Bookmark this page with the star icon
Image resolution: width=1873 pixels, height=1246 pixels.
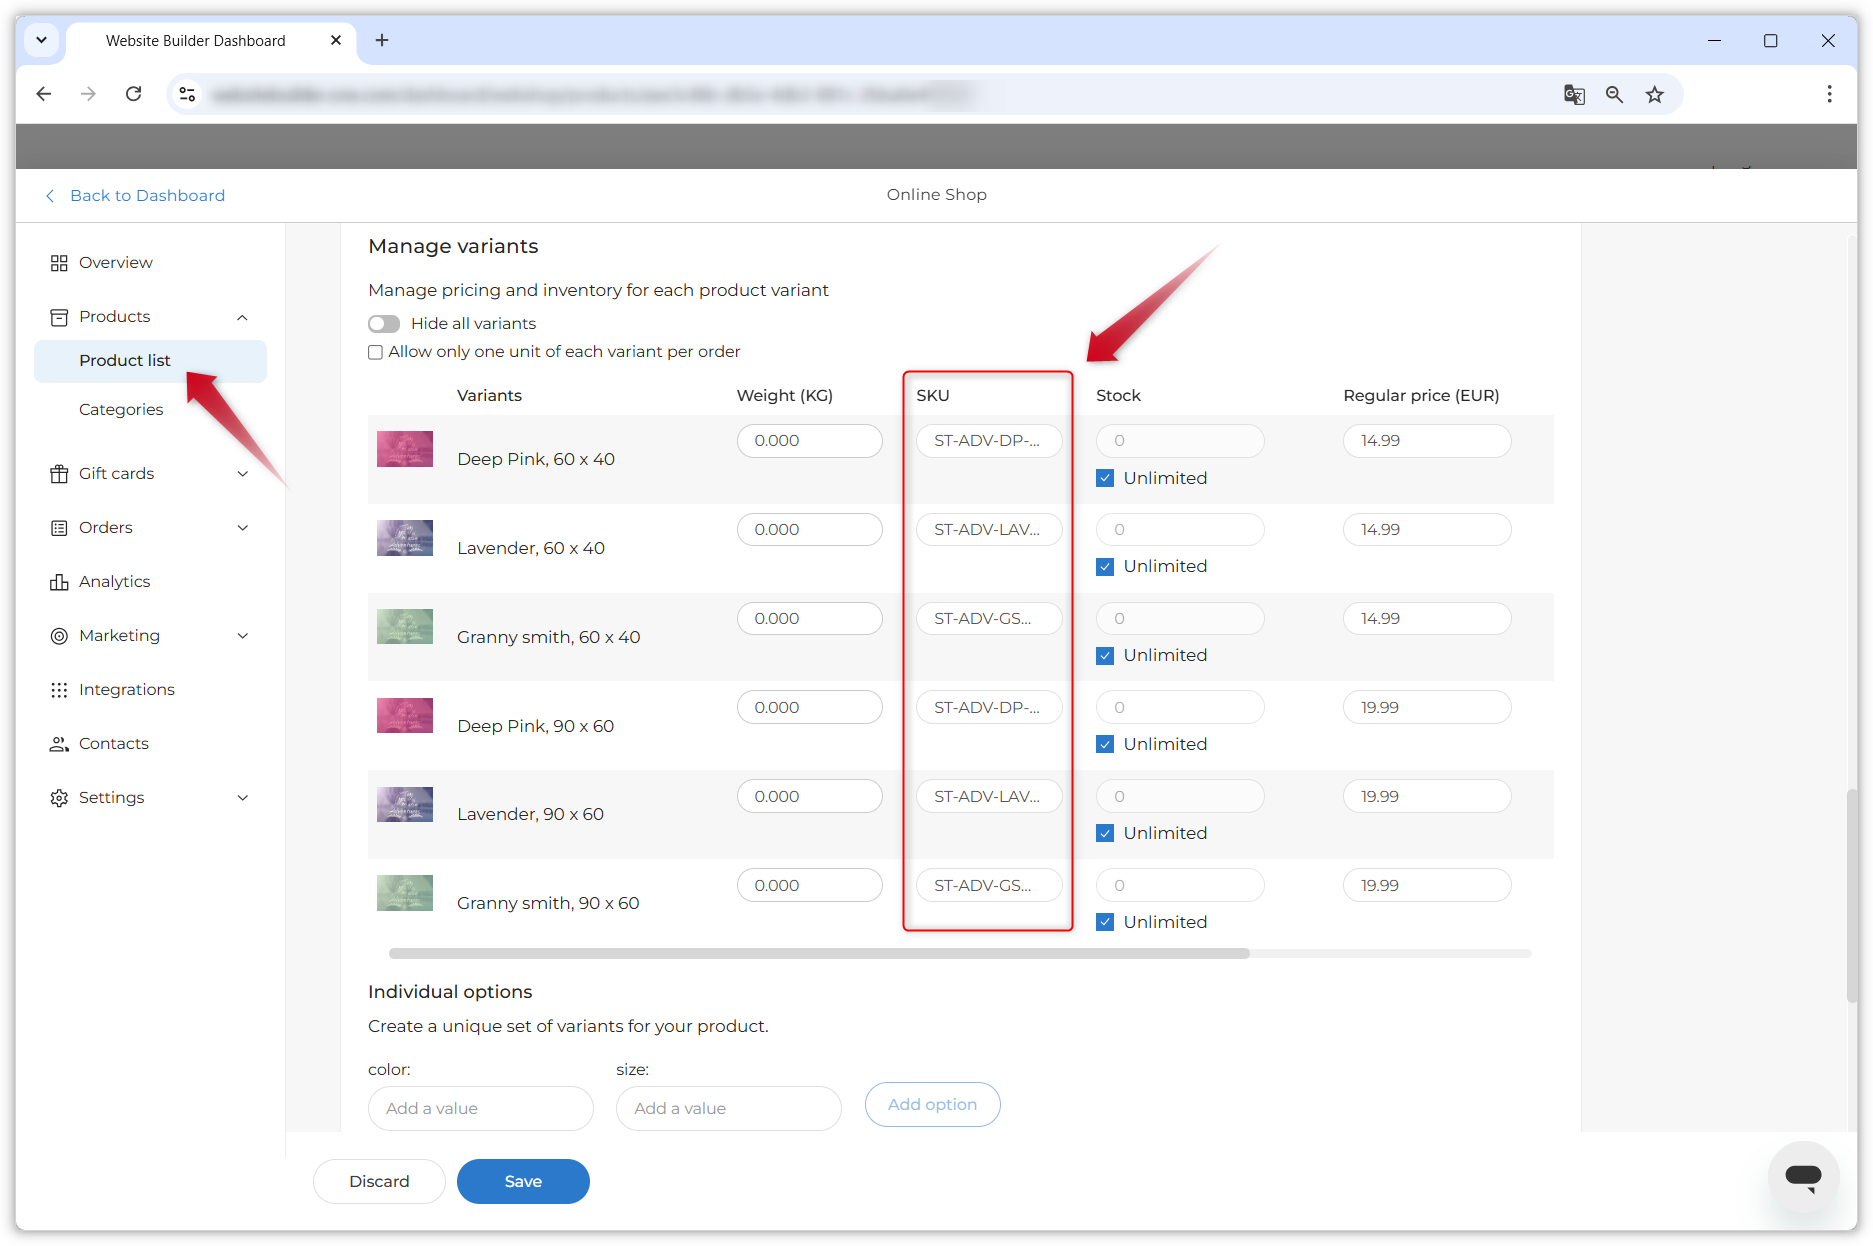(x=1655, y=94)
